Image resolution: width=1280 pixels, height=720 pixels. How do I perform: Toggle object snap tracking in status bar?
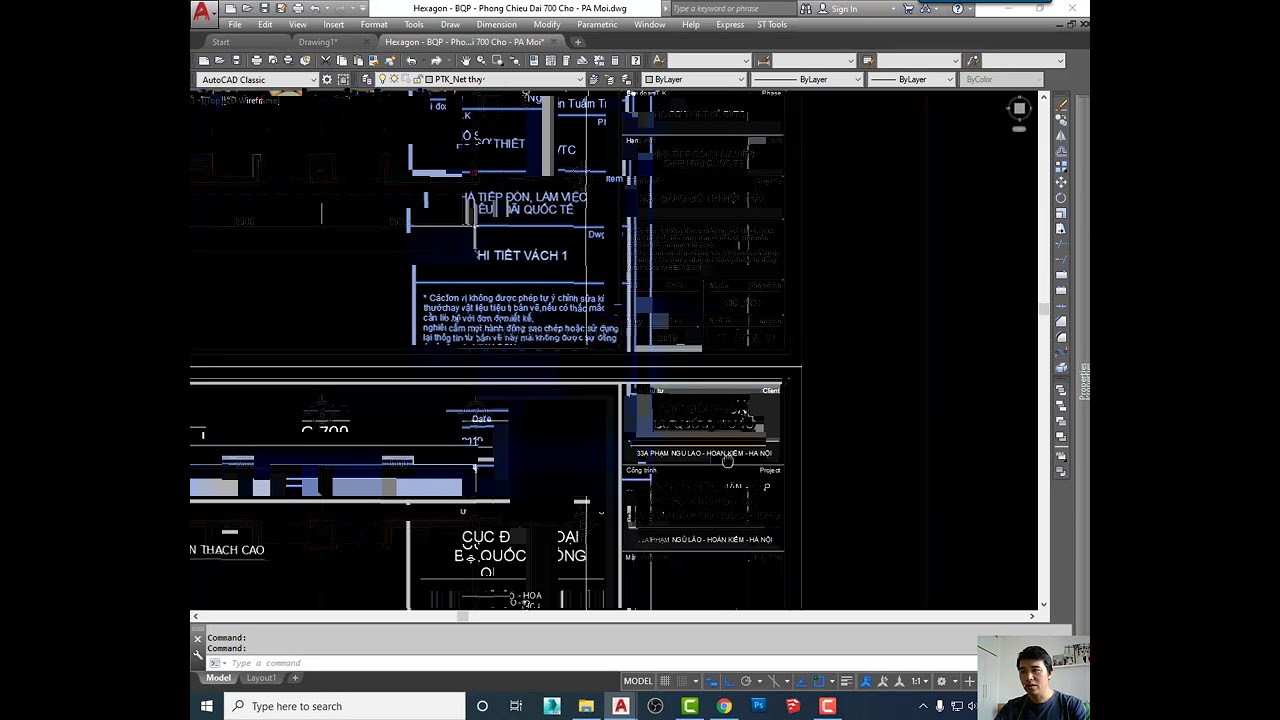pyautogui.click(x=801, y=681)
